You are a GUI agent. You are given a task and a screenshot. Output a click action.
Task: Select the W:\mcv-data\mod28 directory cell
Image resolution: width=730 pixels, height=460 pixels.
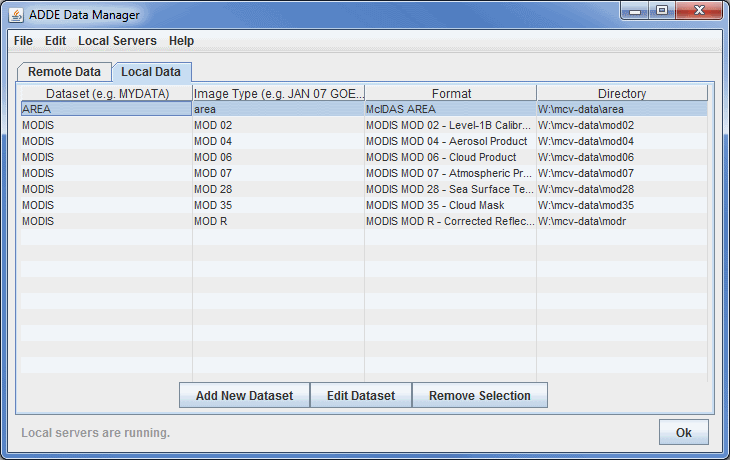(x=622, y=189)
